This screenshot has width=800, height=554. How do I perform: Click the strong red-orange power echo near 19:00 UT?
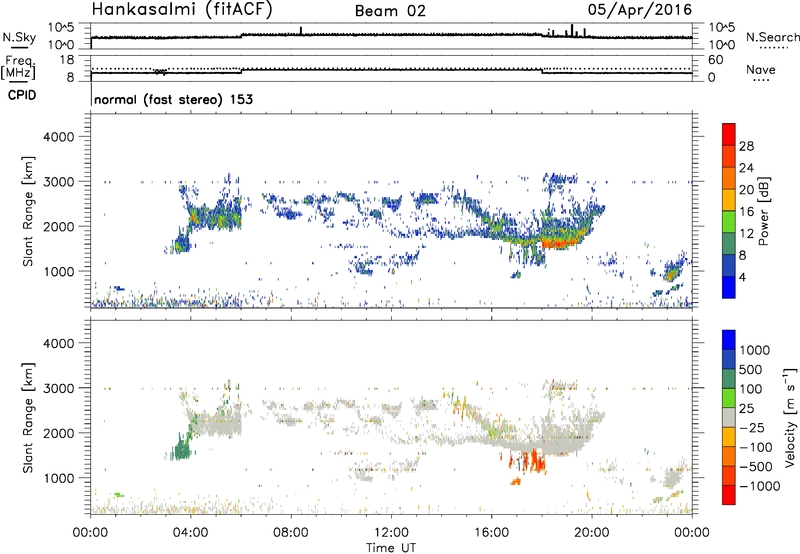coord(559,241)
